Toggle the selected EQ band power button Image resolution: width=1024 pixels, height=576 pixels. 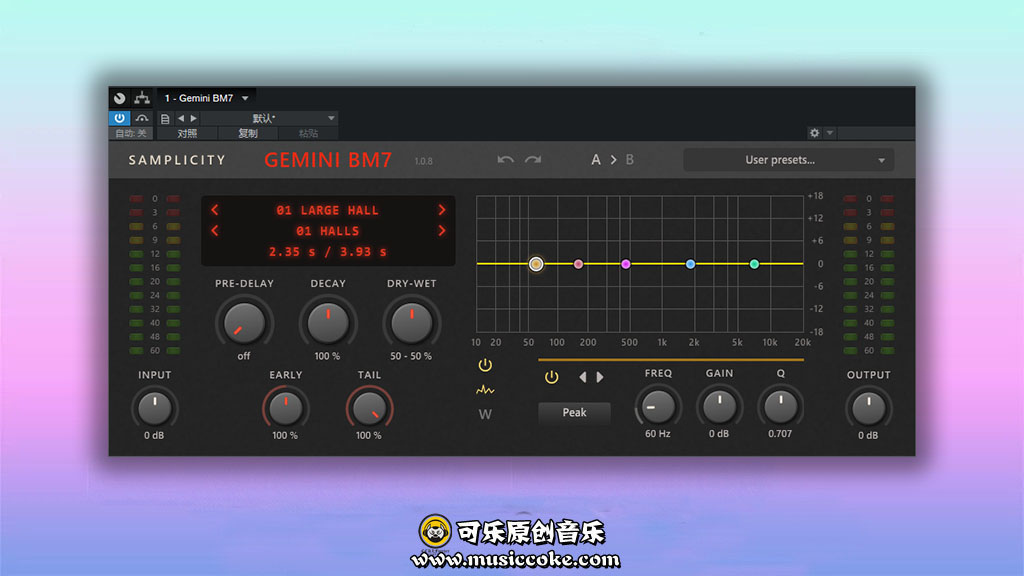(x=552, y=377)
